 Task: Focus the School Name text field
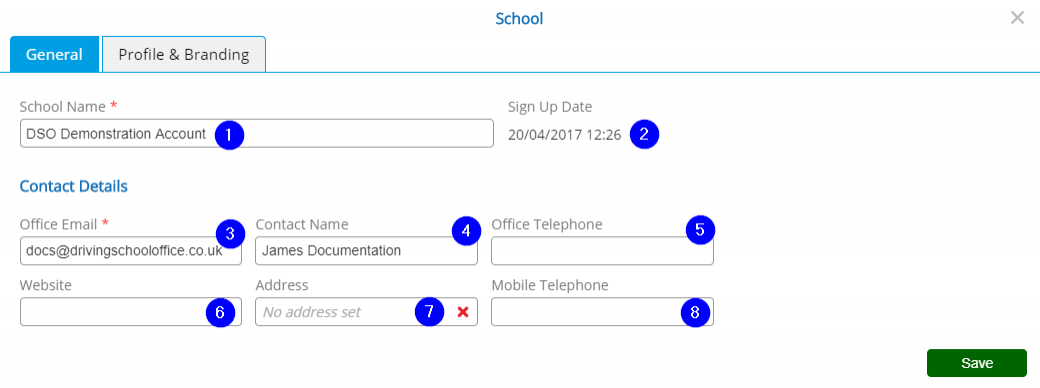point(257,133)
